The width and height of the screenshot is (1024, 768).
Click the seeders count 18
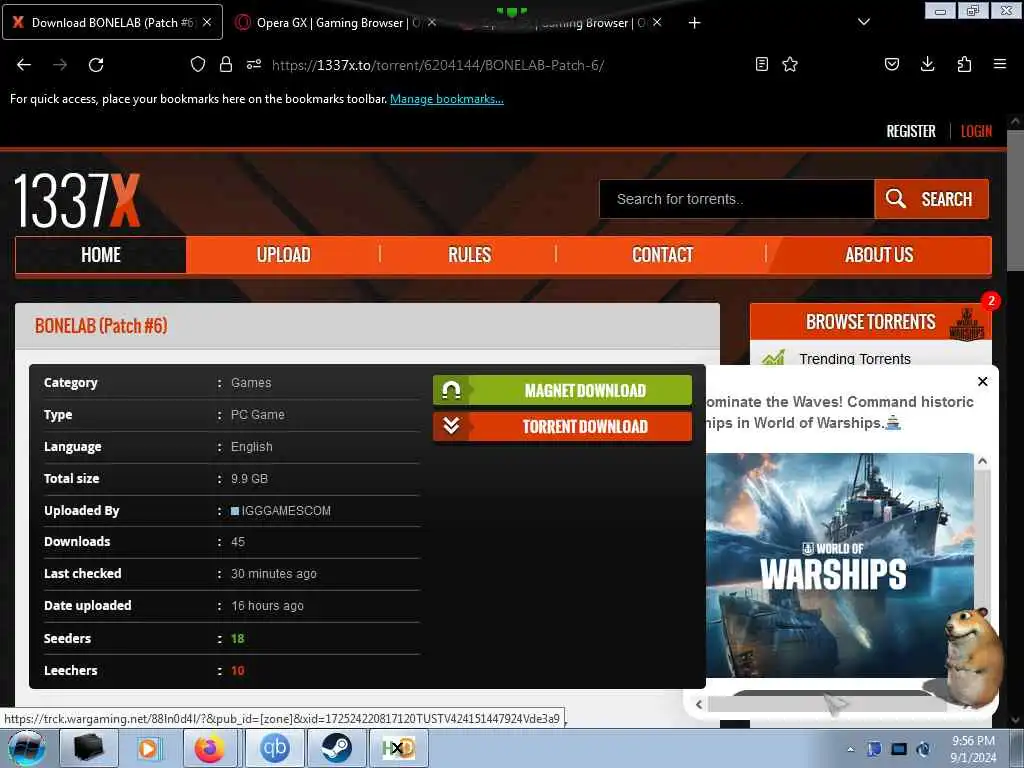point(238,639)
